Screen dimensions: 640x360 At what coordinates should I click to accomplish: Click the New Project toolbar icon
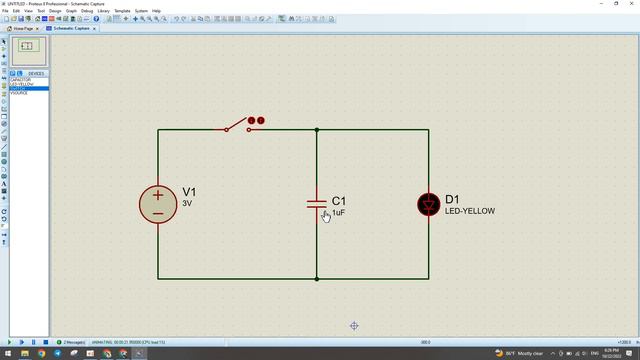point(6,19)
